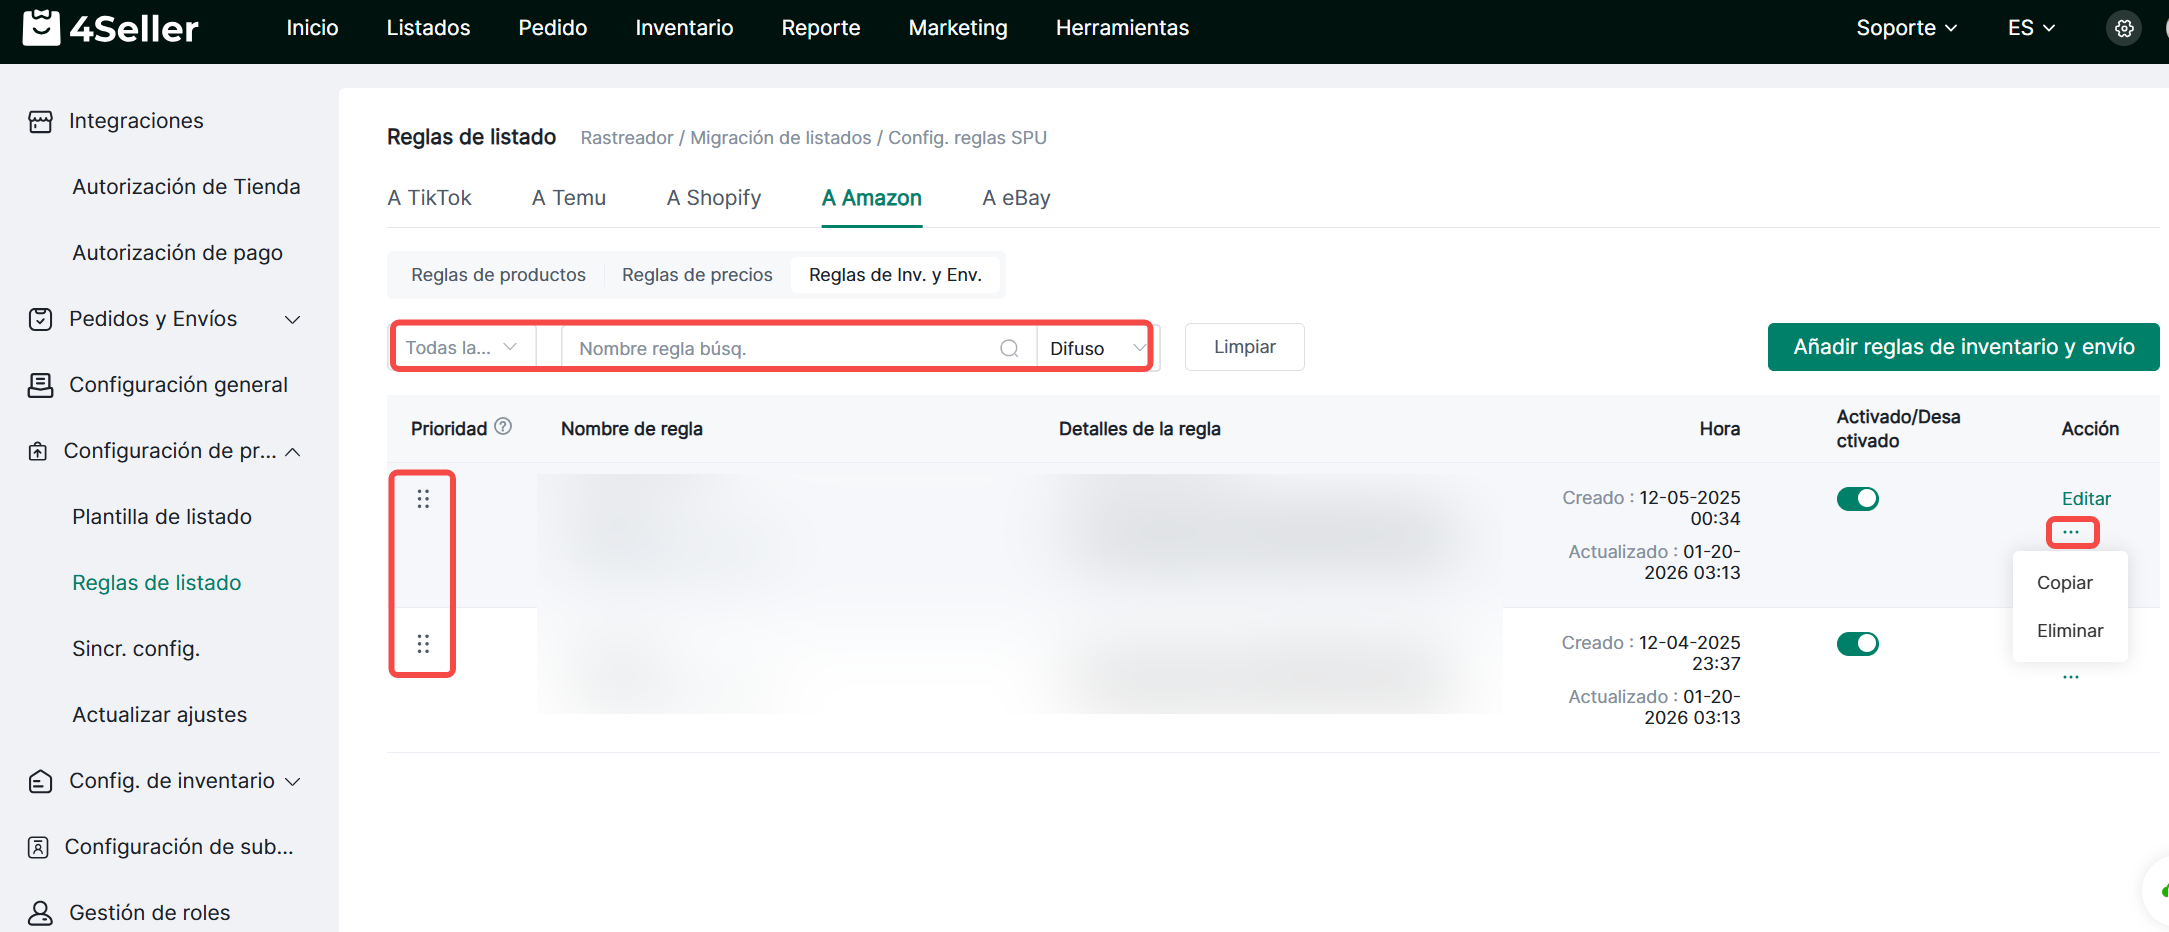2169x932 pixels.
Task: Open Plantilla de listado in sidebar
Action: click(x=162, y=517)
